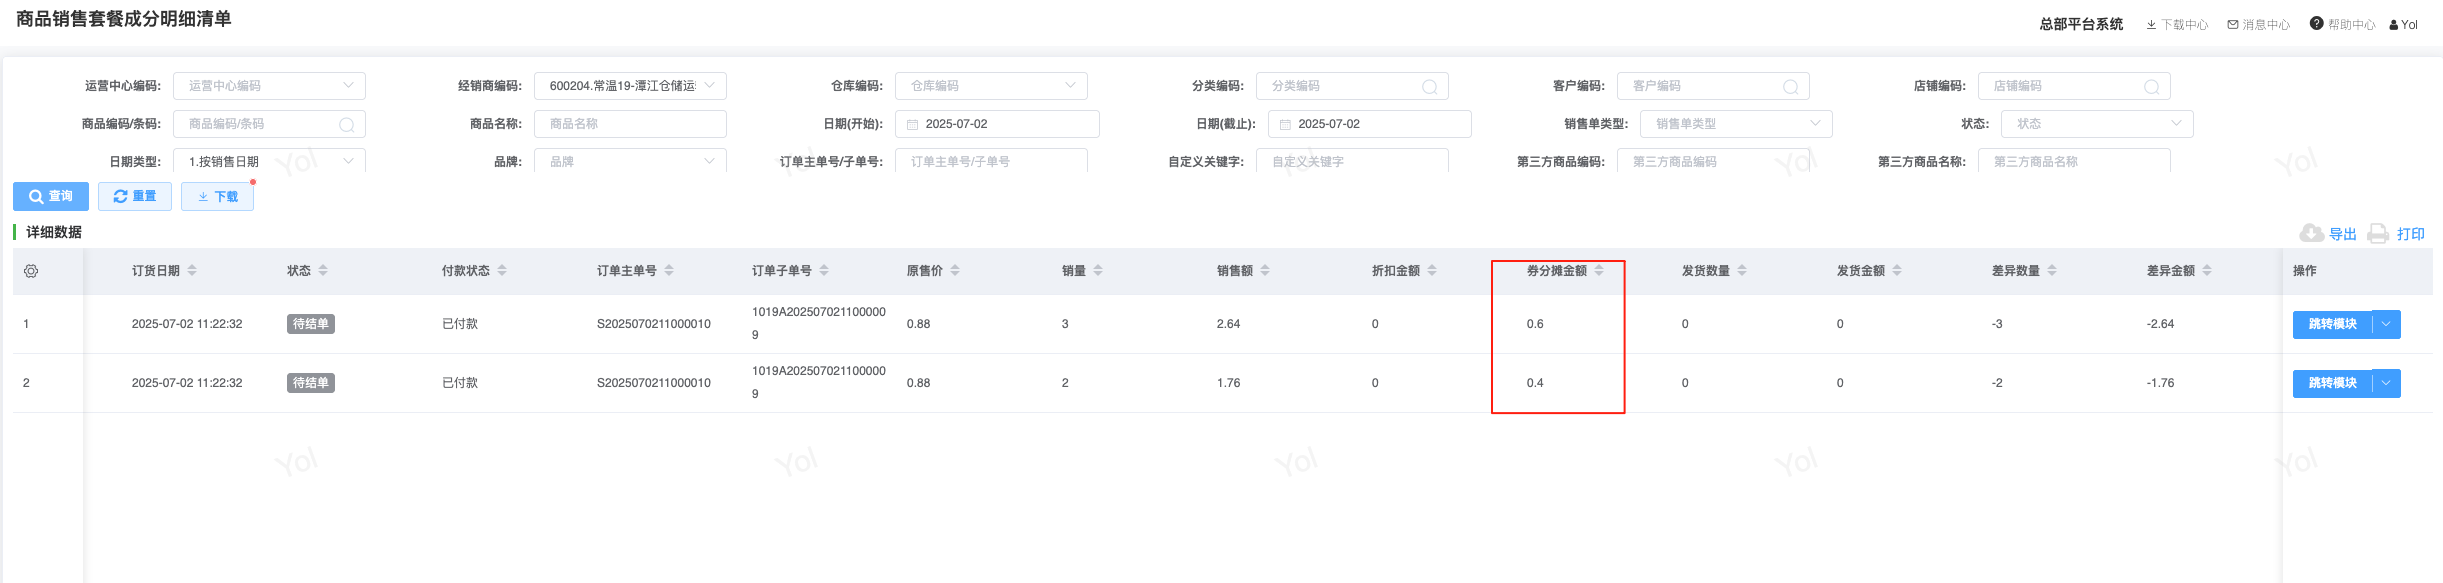Viewport: 2443px width, 583px height.
Task: Expand the 经销商编码 dropdown
Action: point(709,86)
